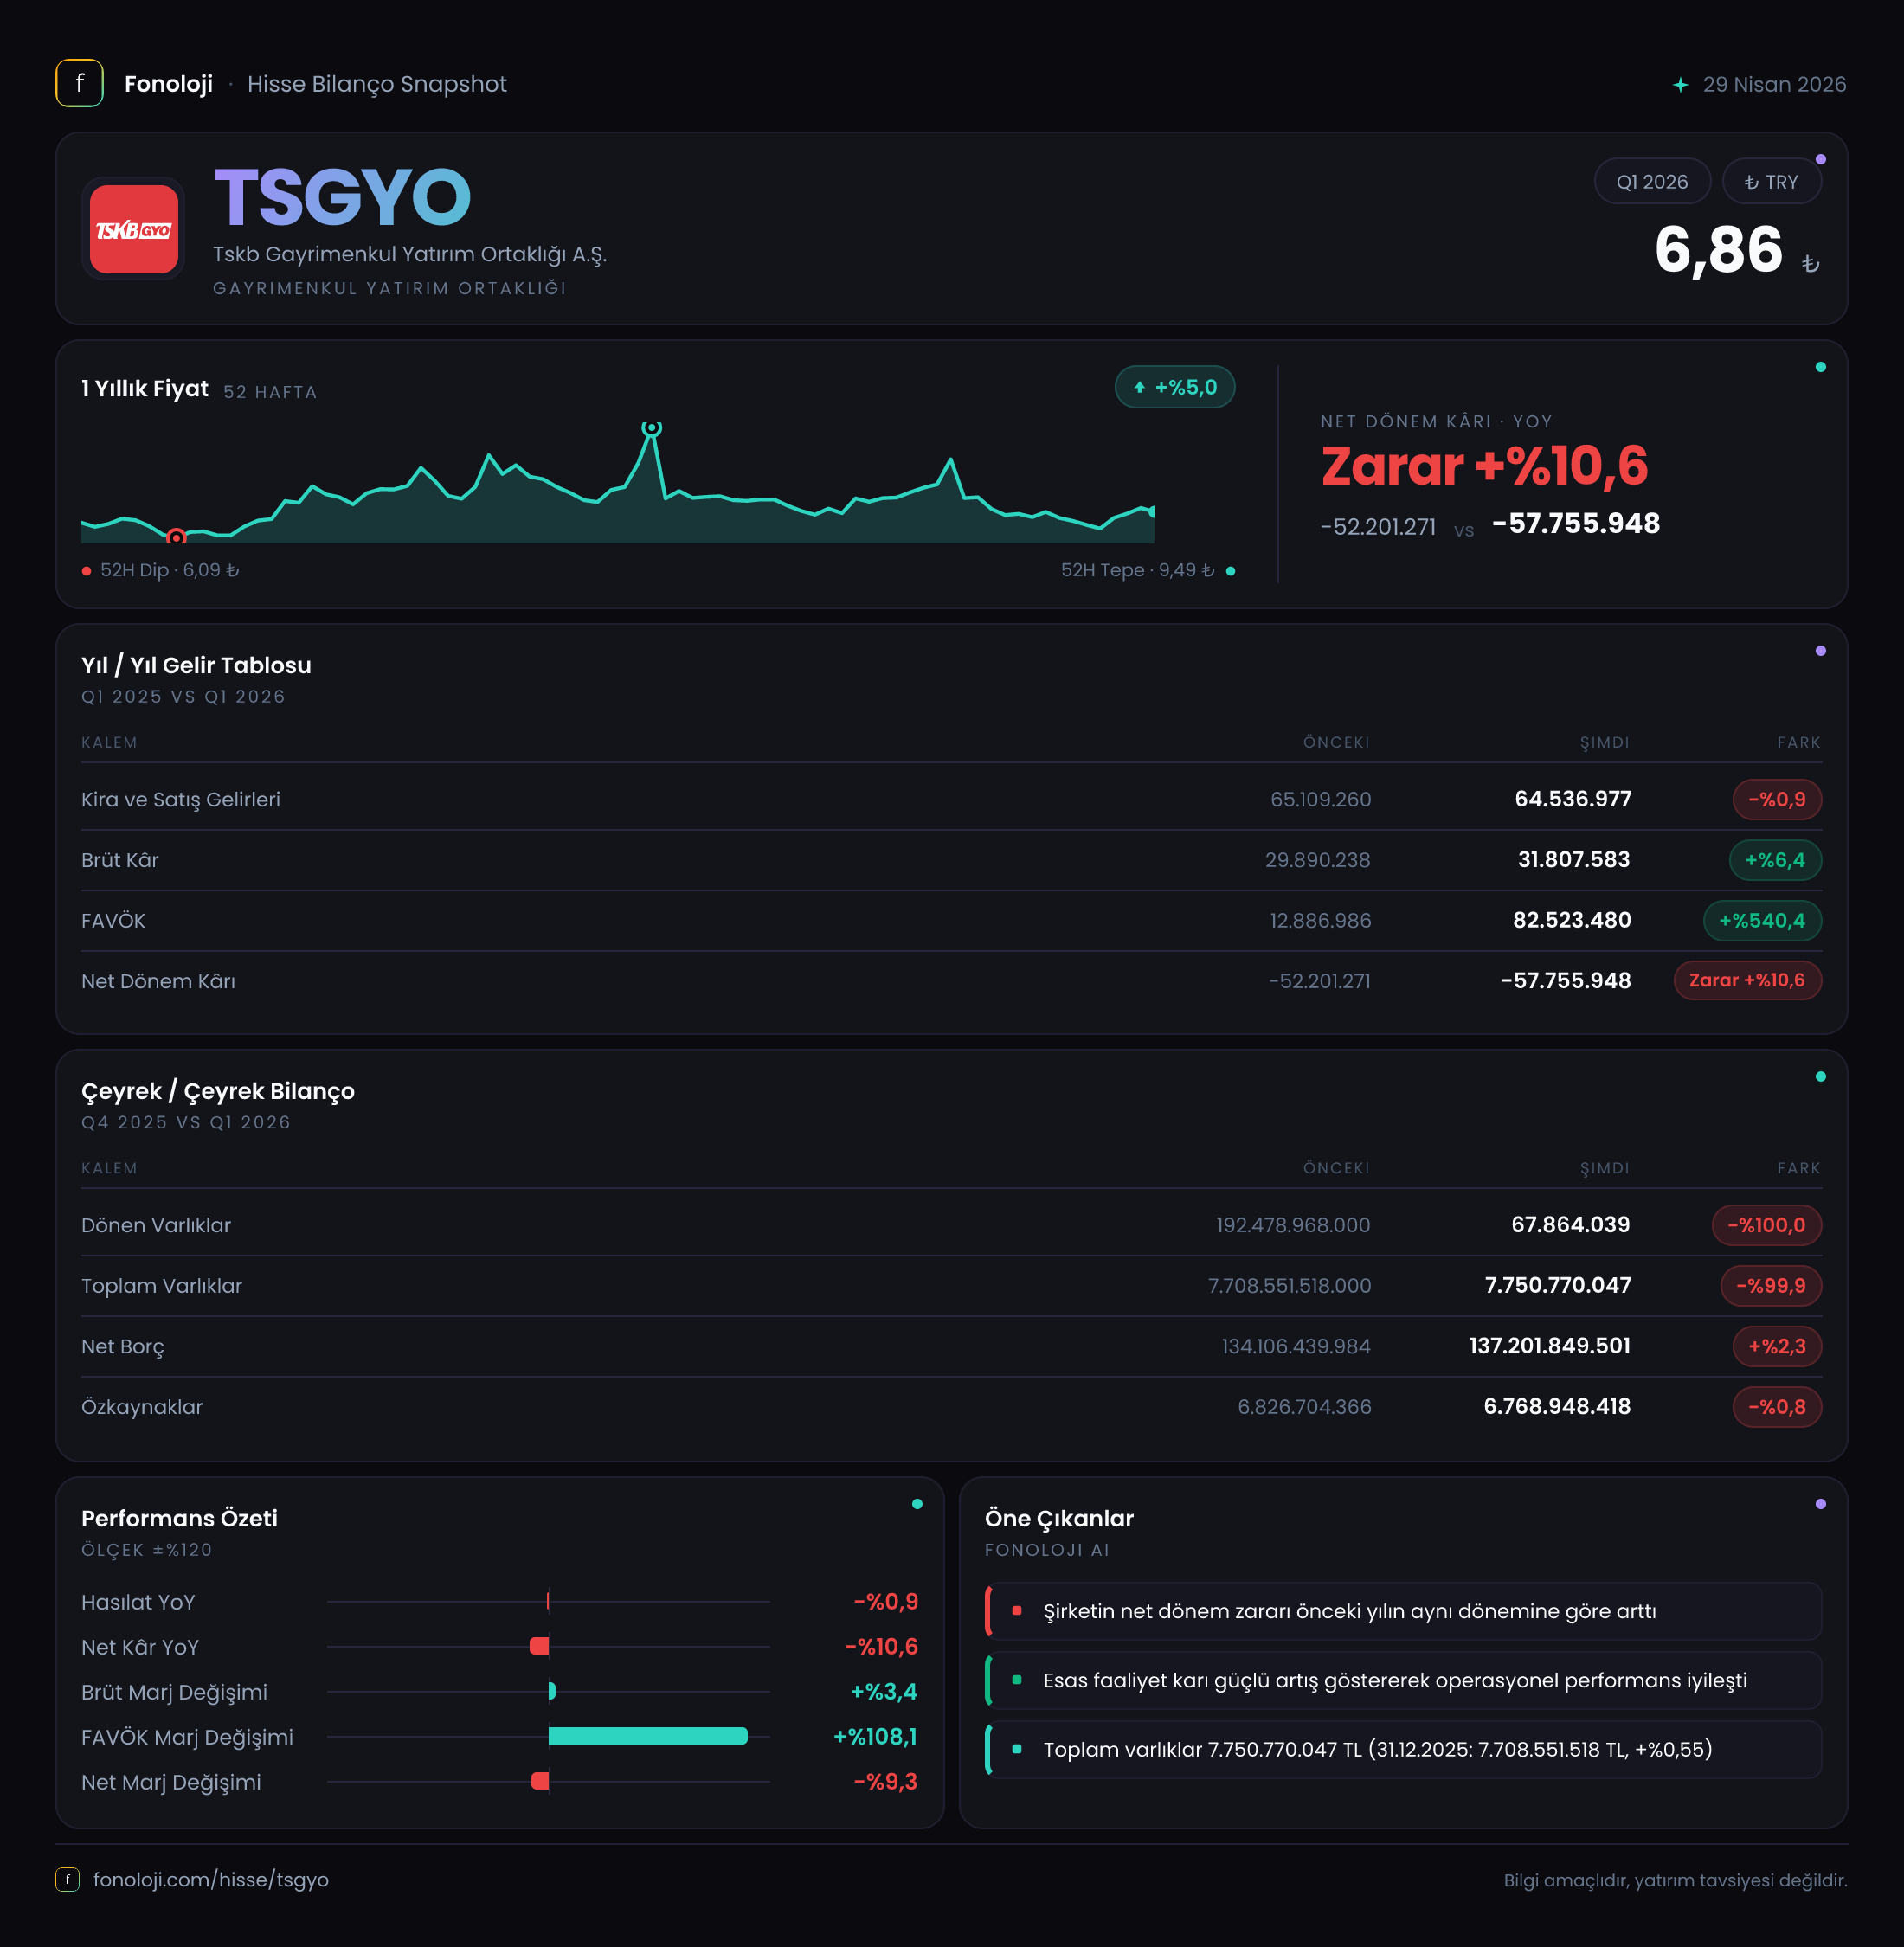Click the FAVÖK current value 82.523.480
The height and width of the screenshot is (1947, 1904).
tap(1572, 920)
